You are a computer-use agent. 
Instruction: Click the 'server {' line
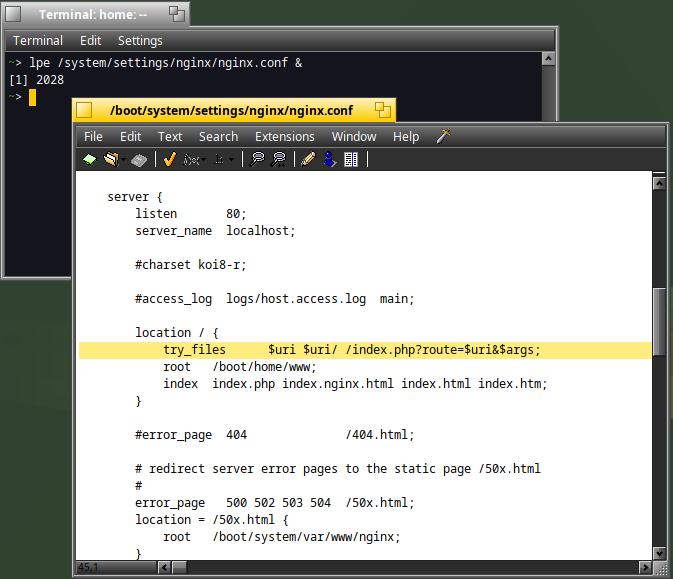(135, 197)
